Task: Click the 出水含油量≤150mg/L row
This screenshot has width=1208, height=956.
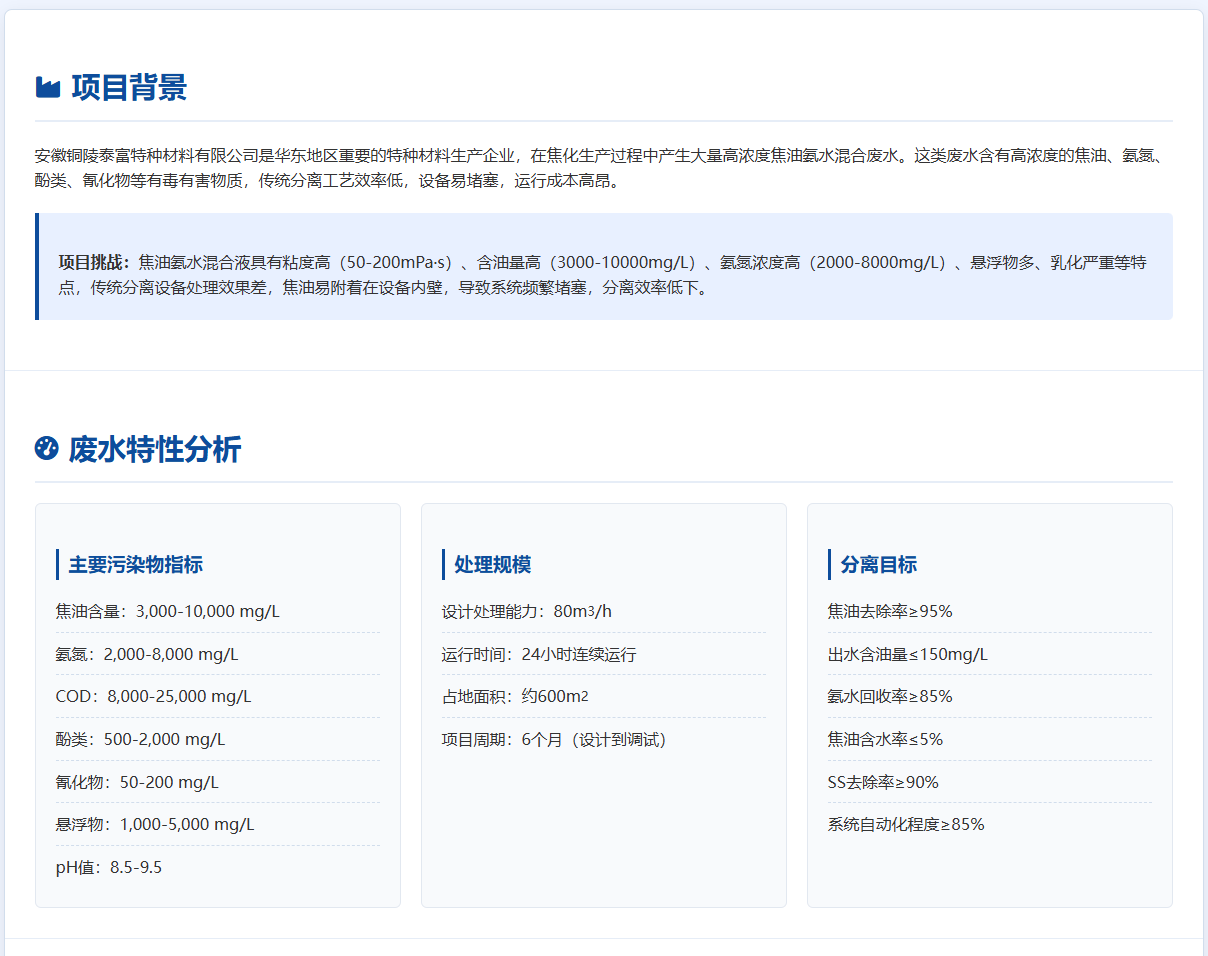Action: click(x=908, y=655)
